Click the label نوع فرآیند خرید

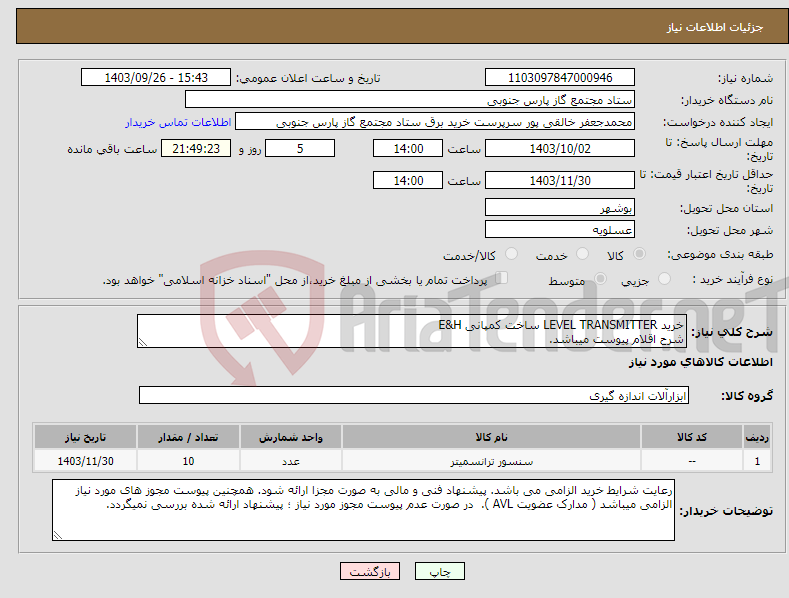(733, 279)
